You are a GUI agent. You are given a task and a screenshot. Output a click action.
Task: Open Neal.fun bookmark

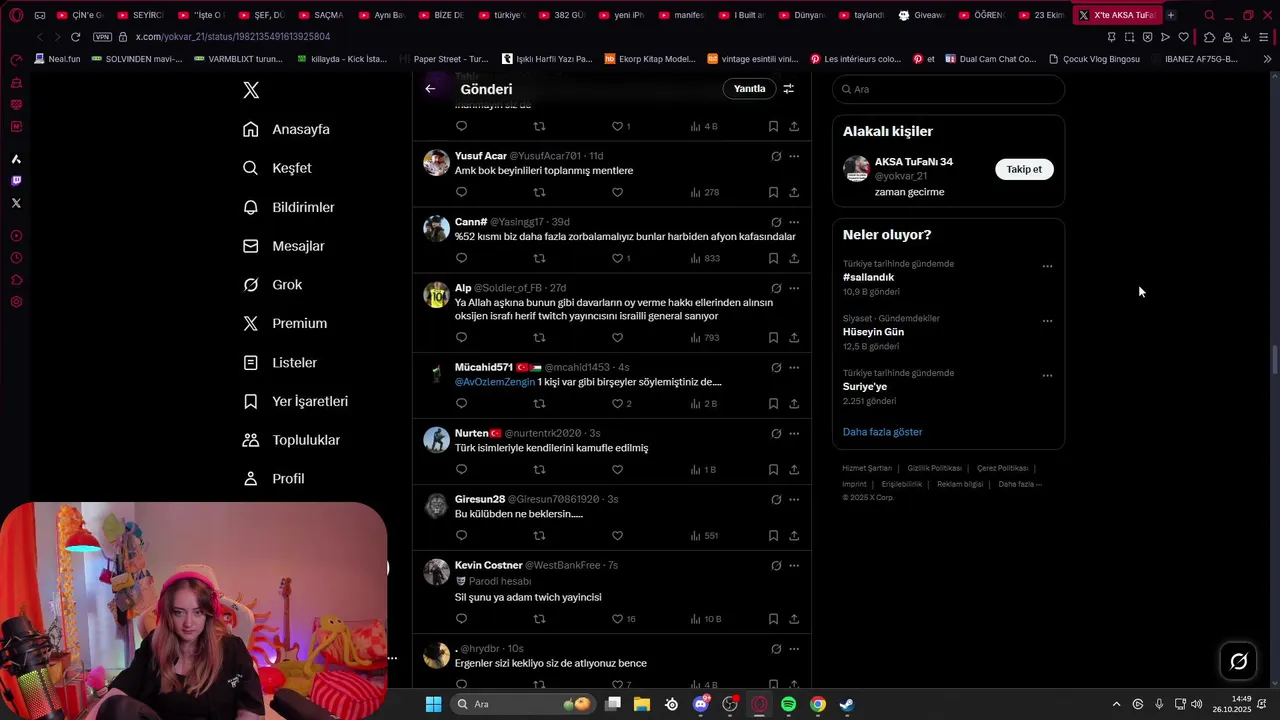pos(57,59)
